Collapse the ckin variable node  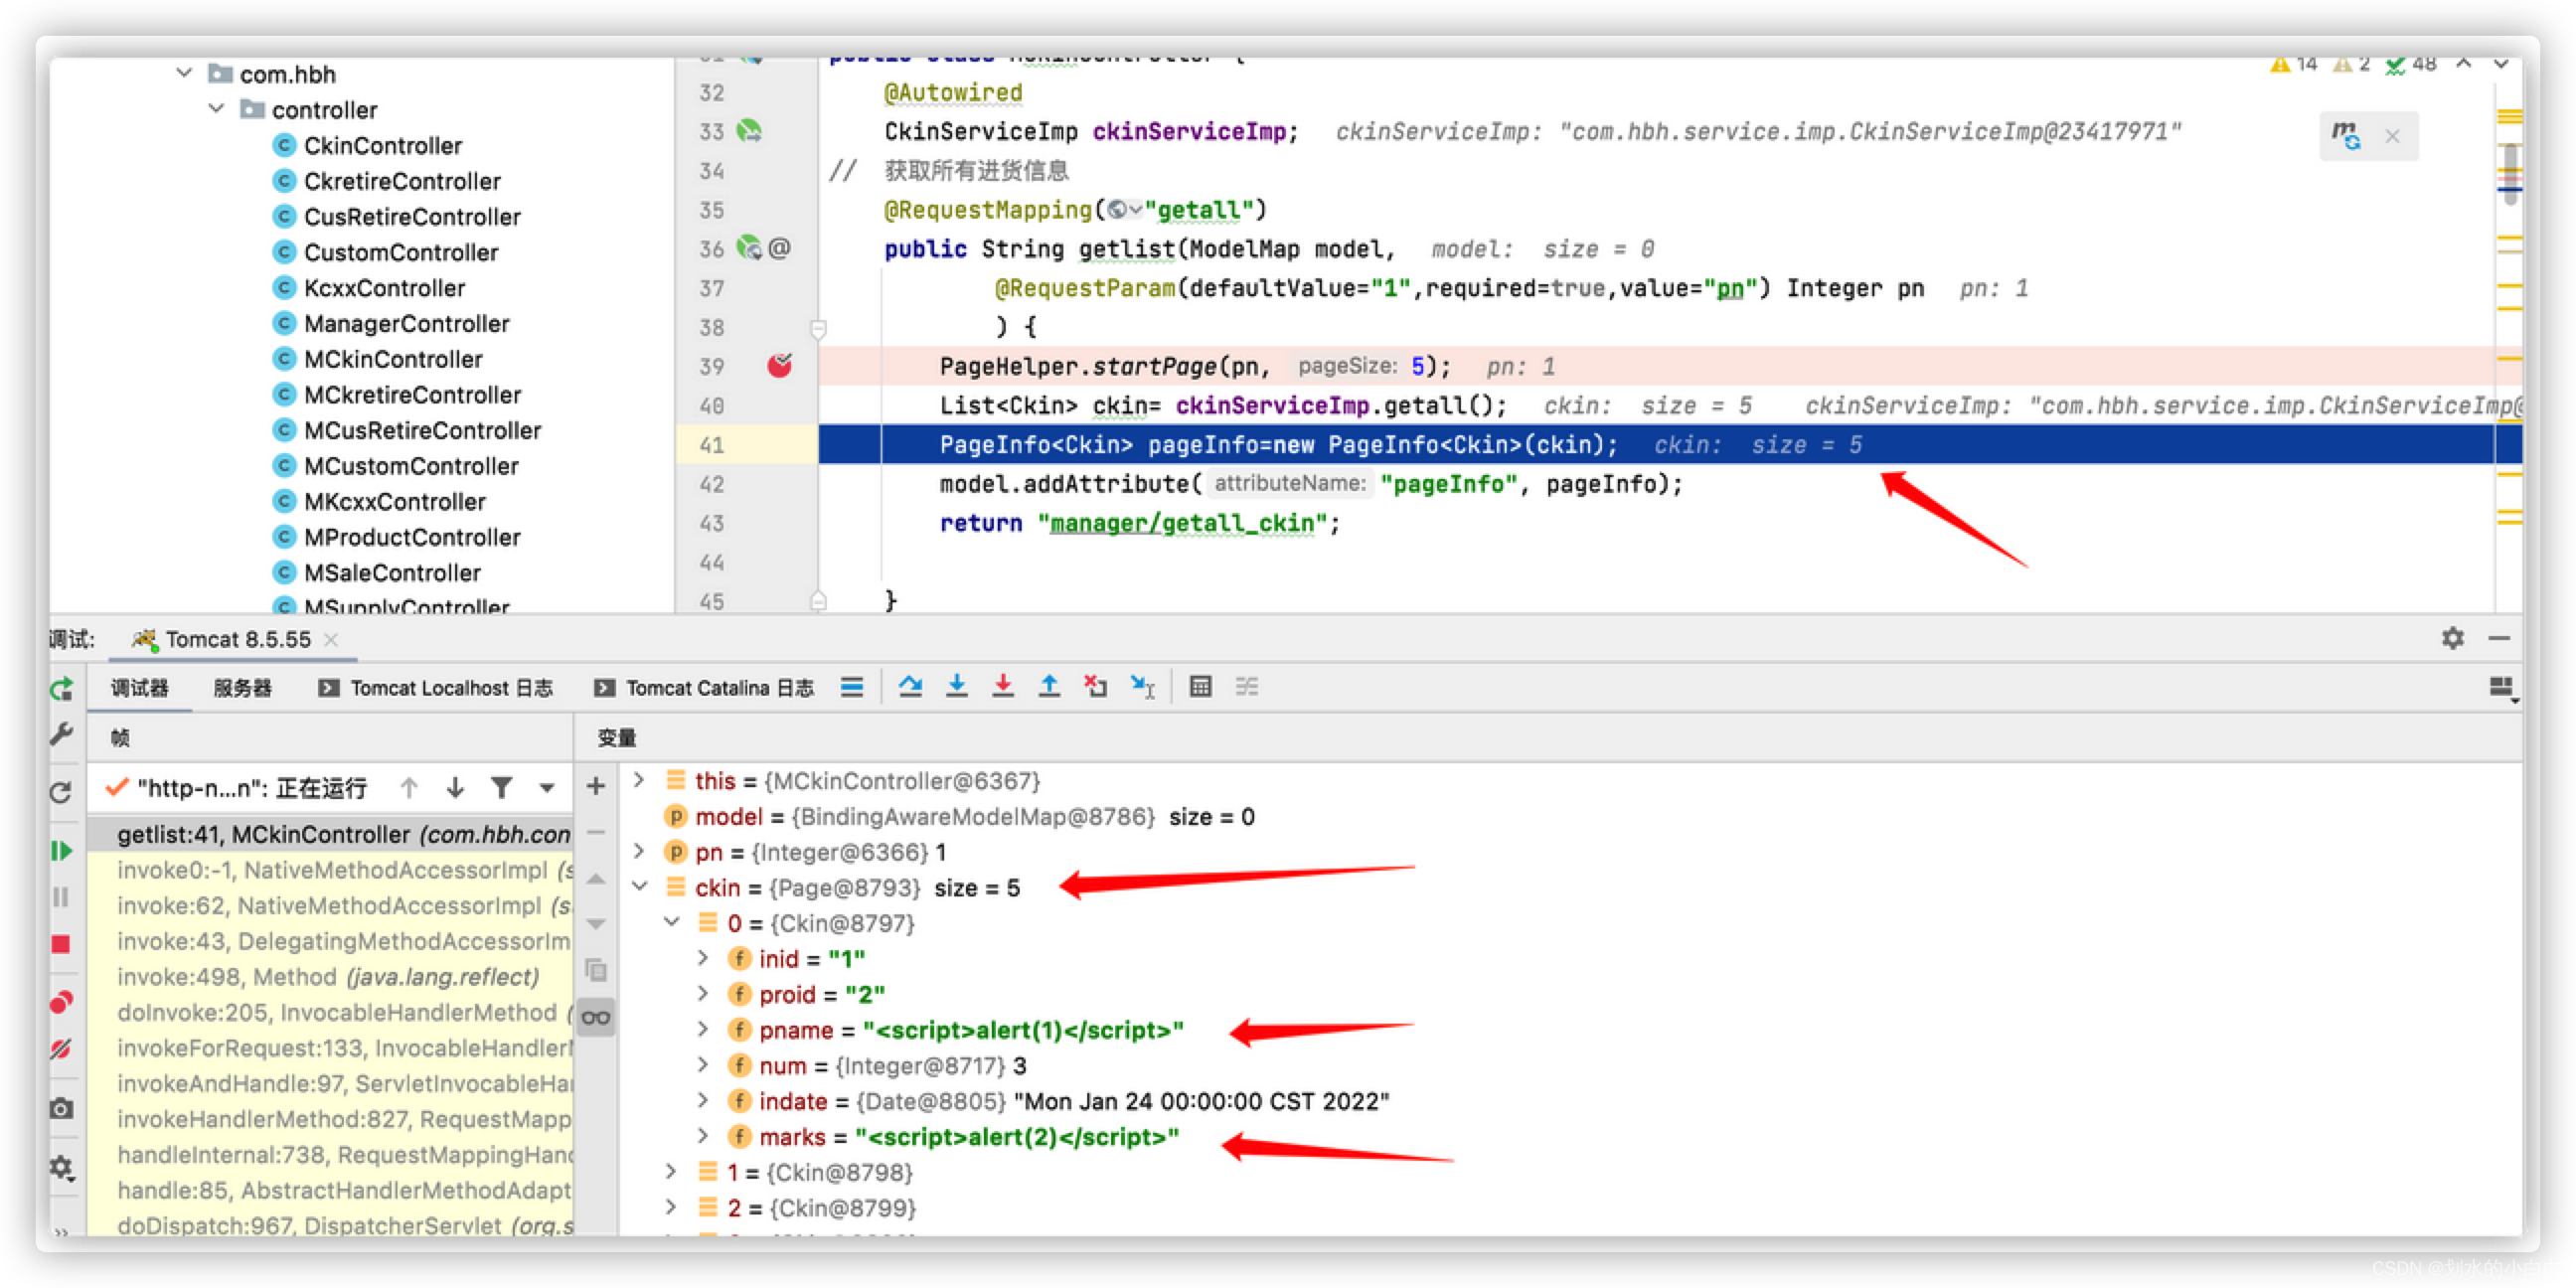coord(639,887)
